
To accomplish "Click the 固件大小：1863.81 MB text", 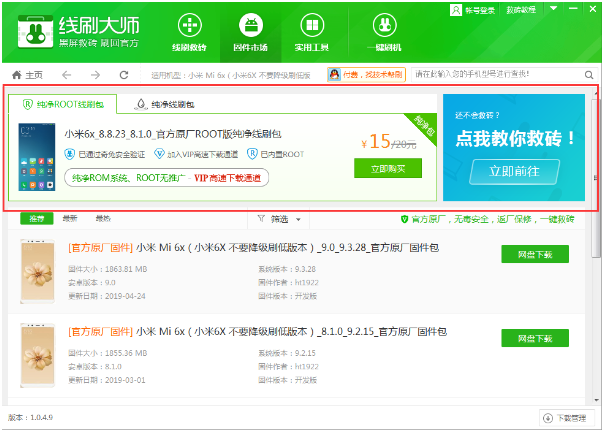I will pyautogui.click(x=108, y=269).
